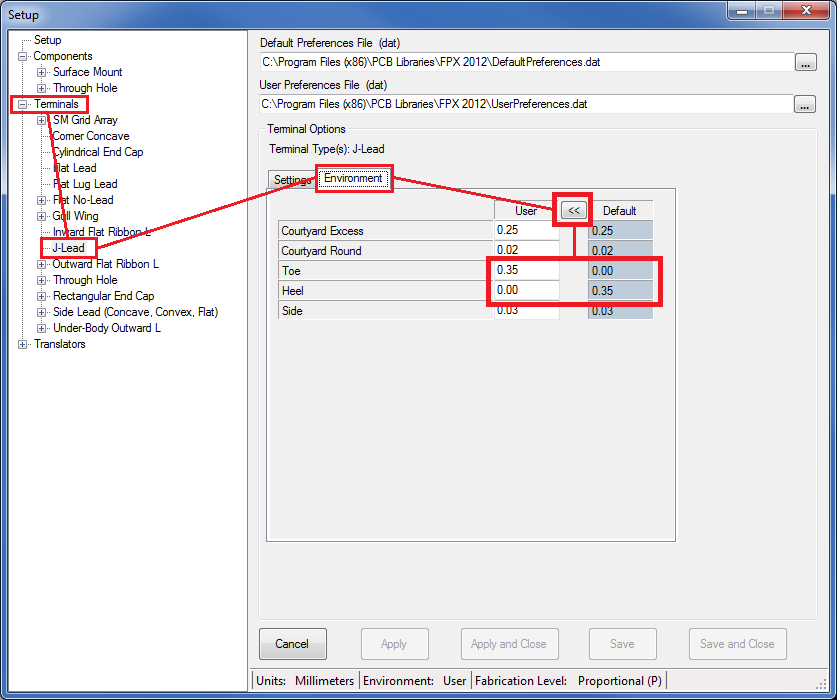
Task: Select SM Grid Array terminal type
Action: click(x=85, y=120)
